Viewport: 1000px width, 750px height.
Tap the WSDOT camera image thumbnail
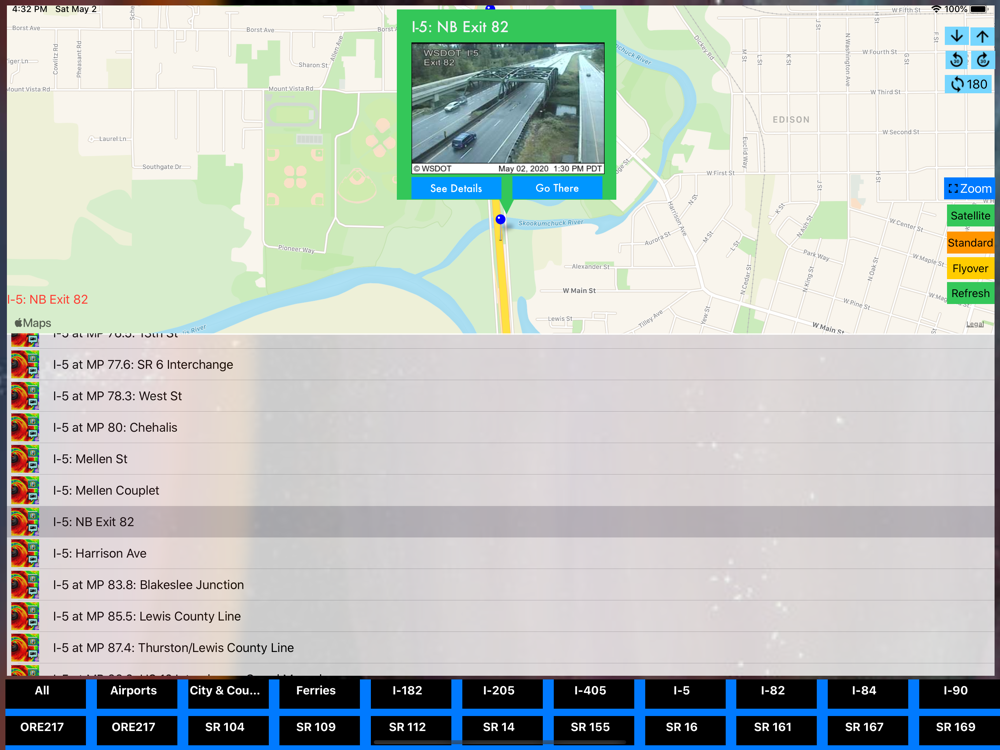[508, 108]
